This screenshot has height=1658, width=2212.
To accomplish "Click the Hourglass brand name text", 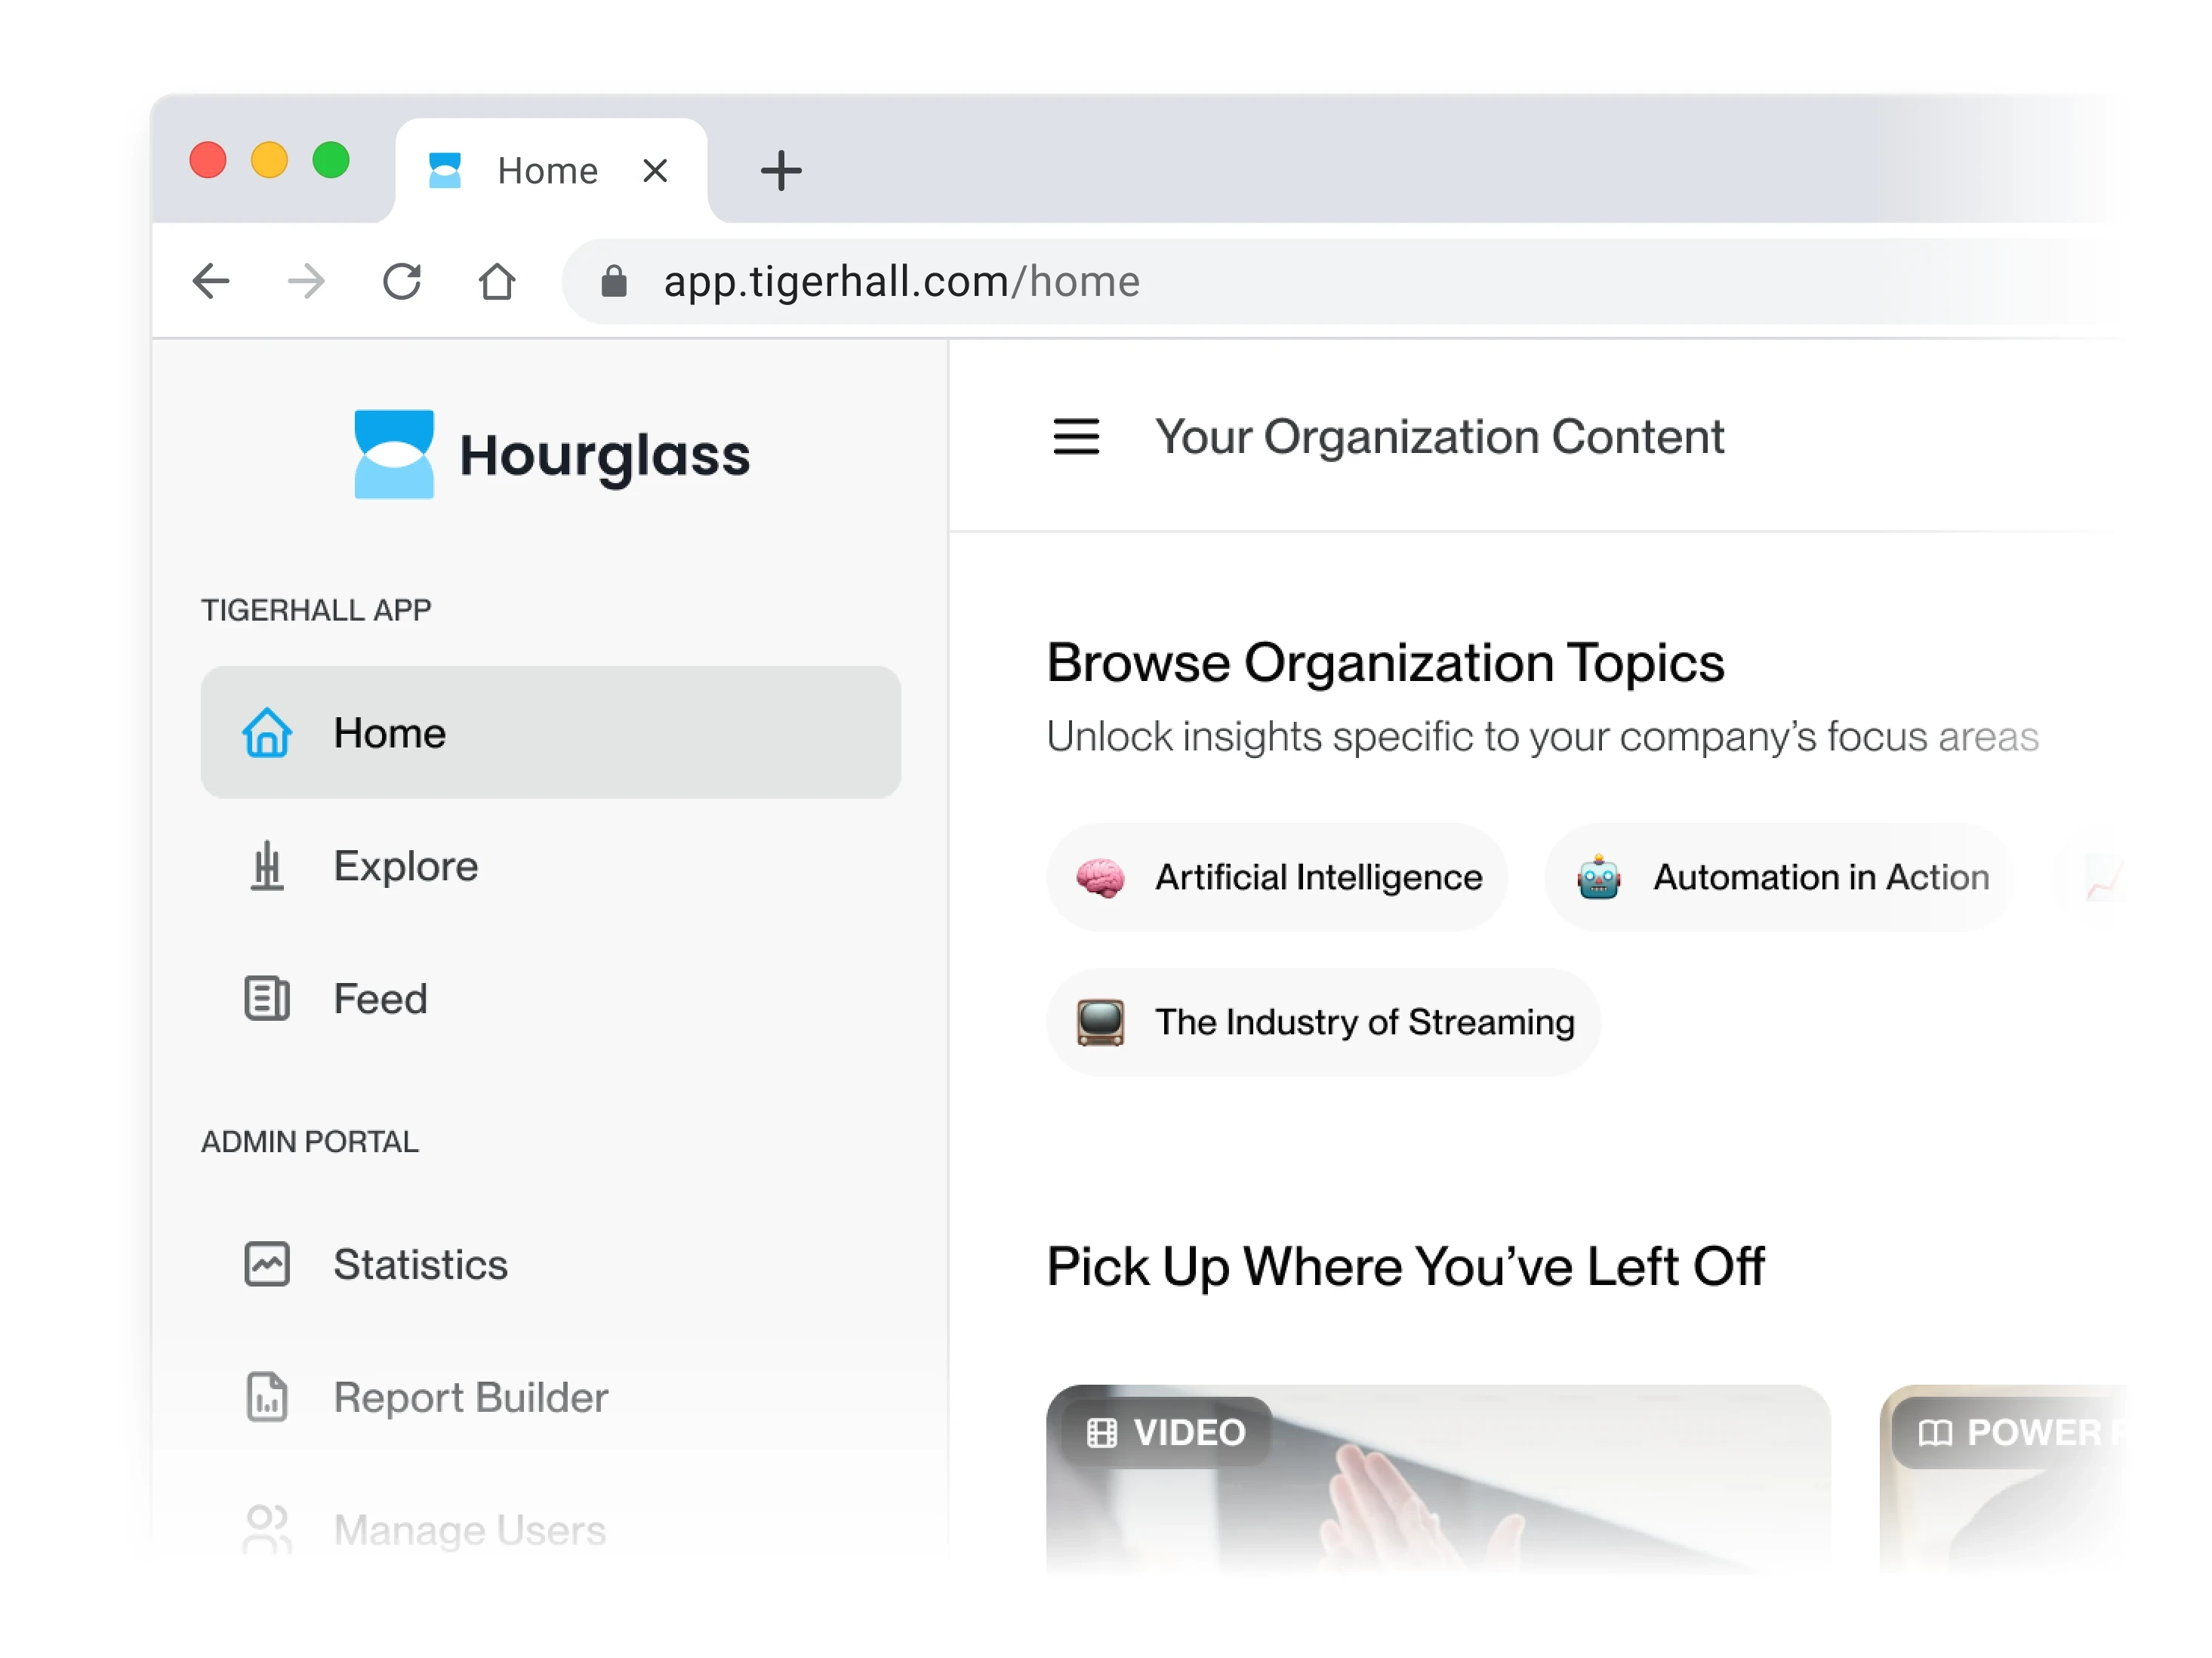I will pyautogui.click(x=605, y=457).
